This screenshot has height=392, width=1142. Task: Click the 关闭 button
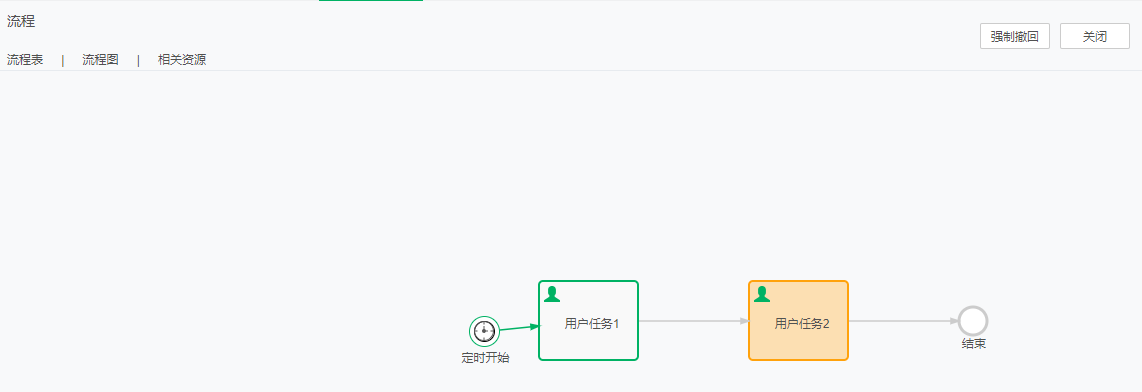[1095, 36]
